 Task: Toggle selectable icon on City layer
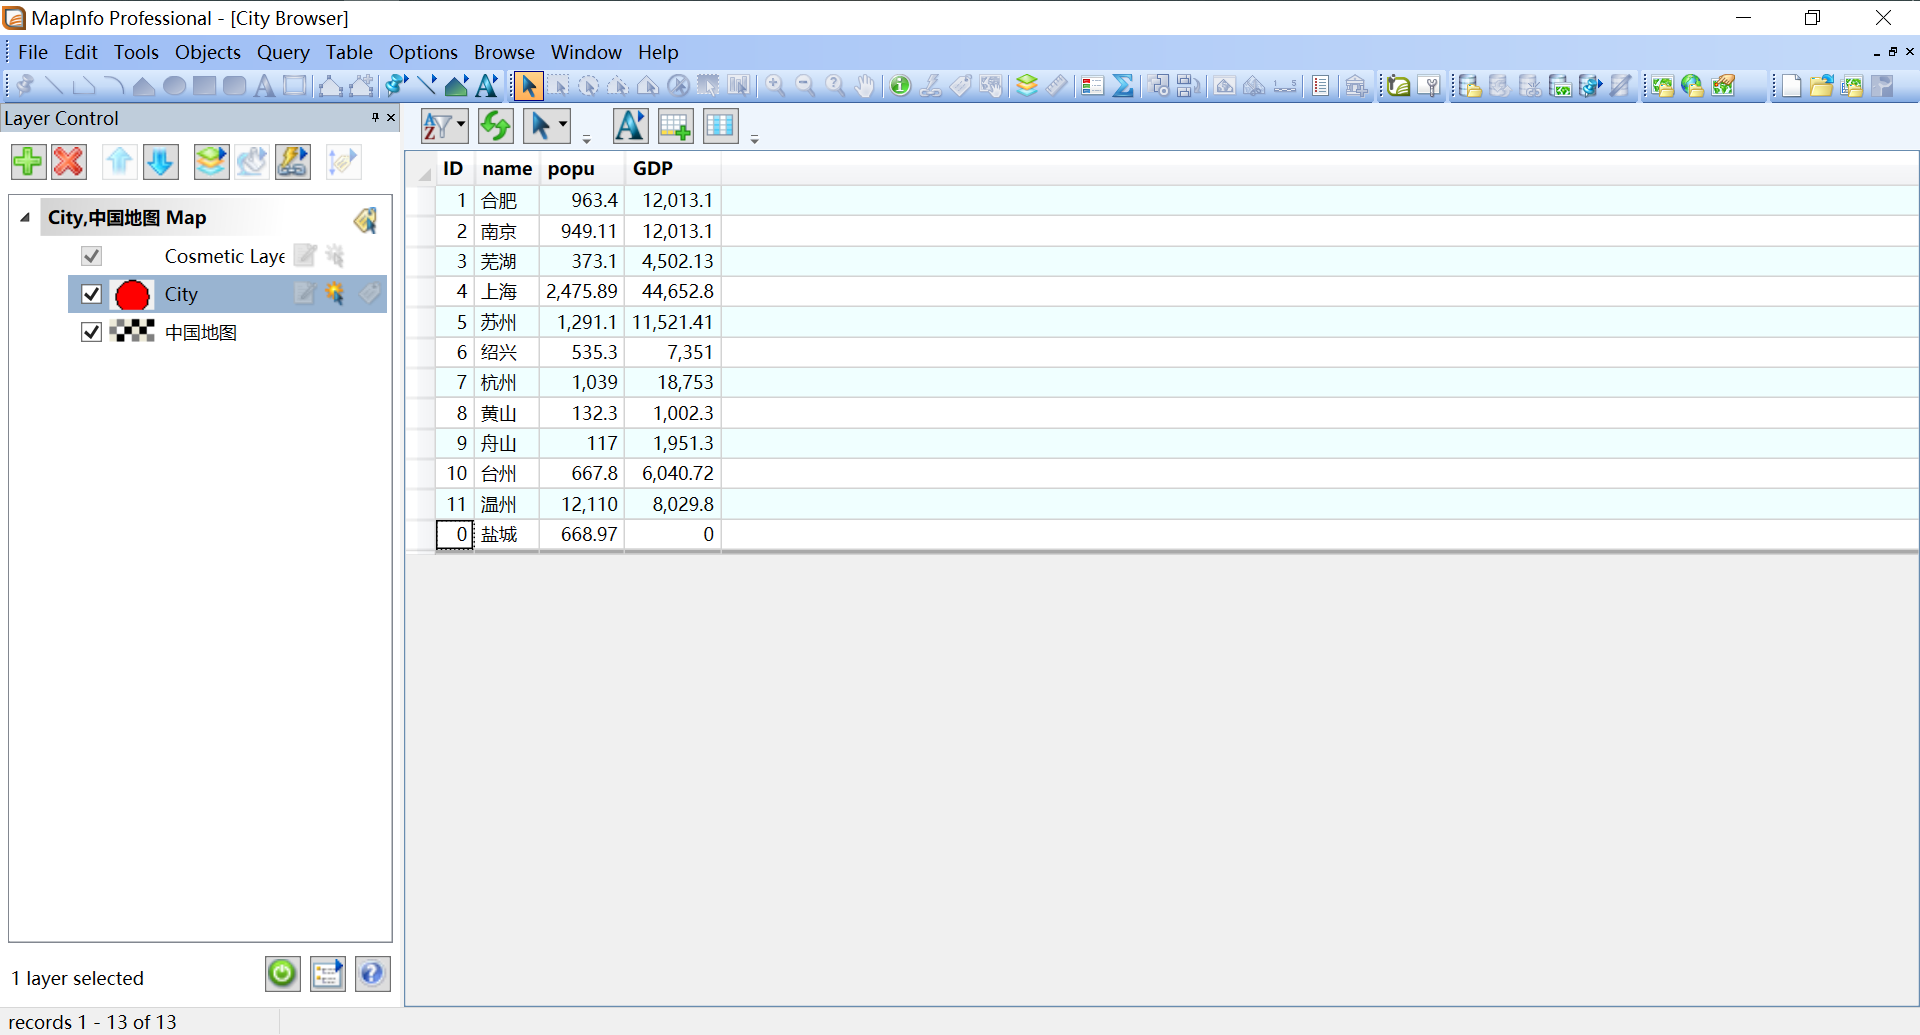coord(335,294)
